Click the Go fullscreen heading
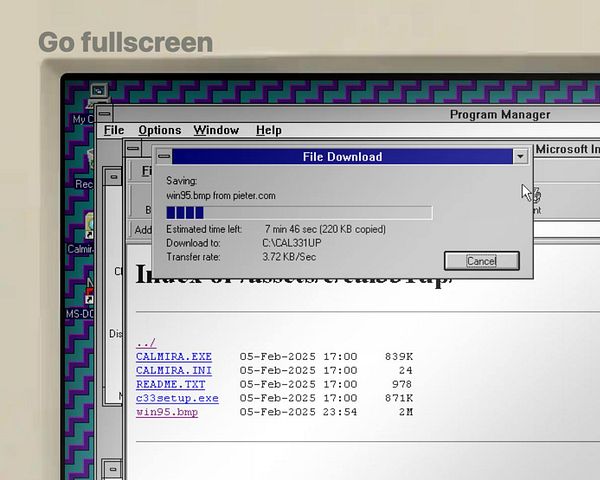The height and width of the screenshot is (480, 600). coord(126,42)
